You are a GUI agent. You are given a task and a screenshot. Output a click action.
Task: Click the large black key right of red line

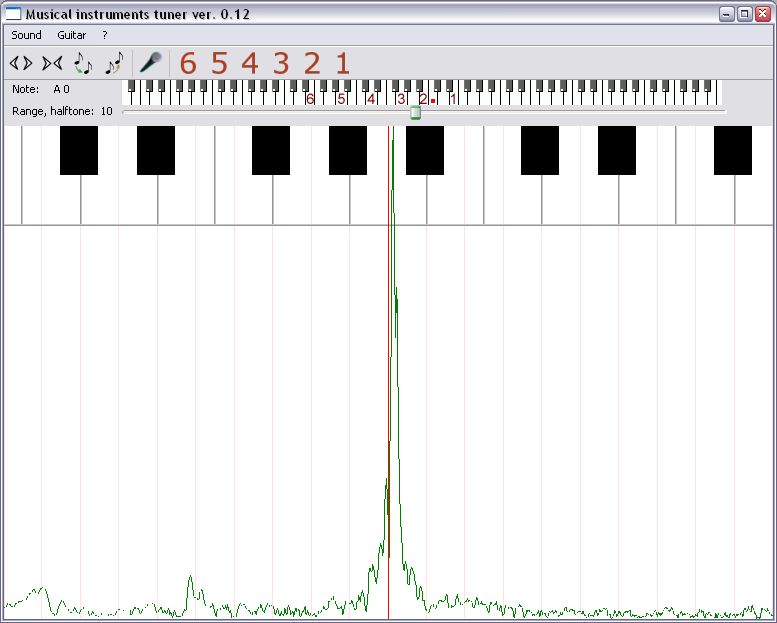(x=425, y=150)
